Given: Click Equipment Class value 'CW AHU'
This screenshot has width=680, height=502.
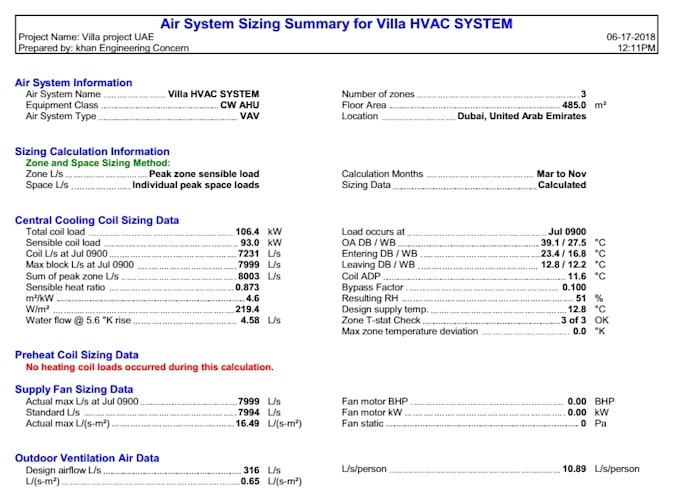Looking at the screenshot, I should [239, 105].
